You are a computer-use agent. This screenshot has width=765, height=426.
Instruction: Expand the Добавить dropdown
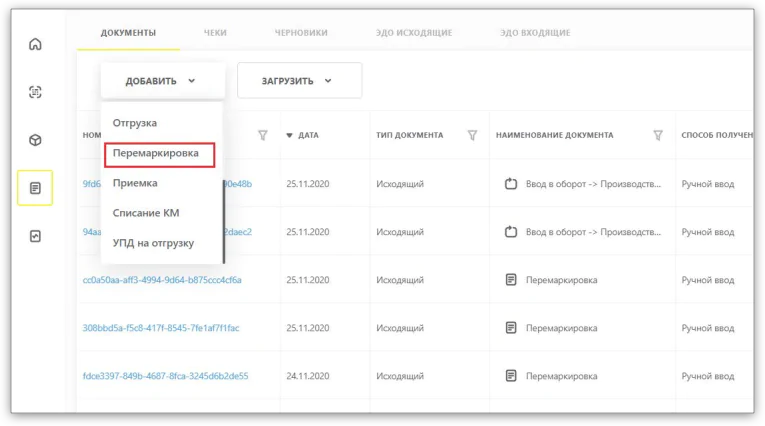coord(162,81)
